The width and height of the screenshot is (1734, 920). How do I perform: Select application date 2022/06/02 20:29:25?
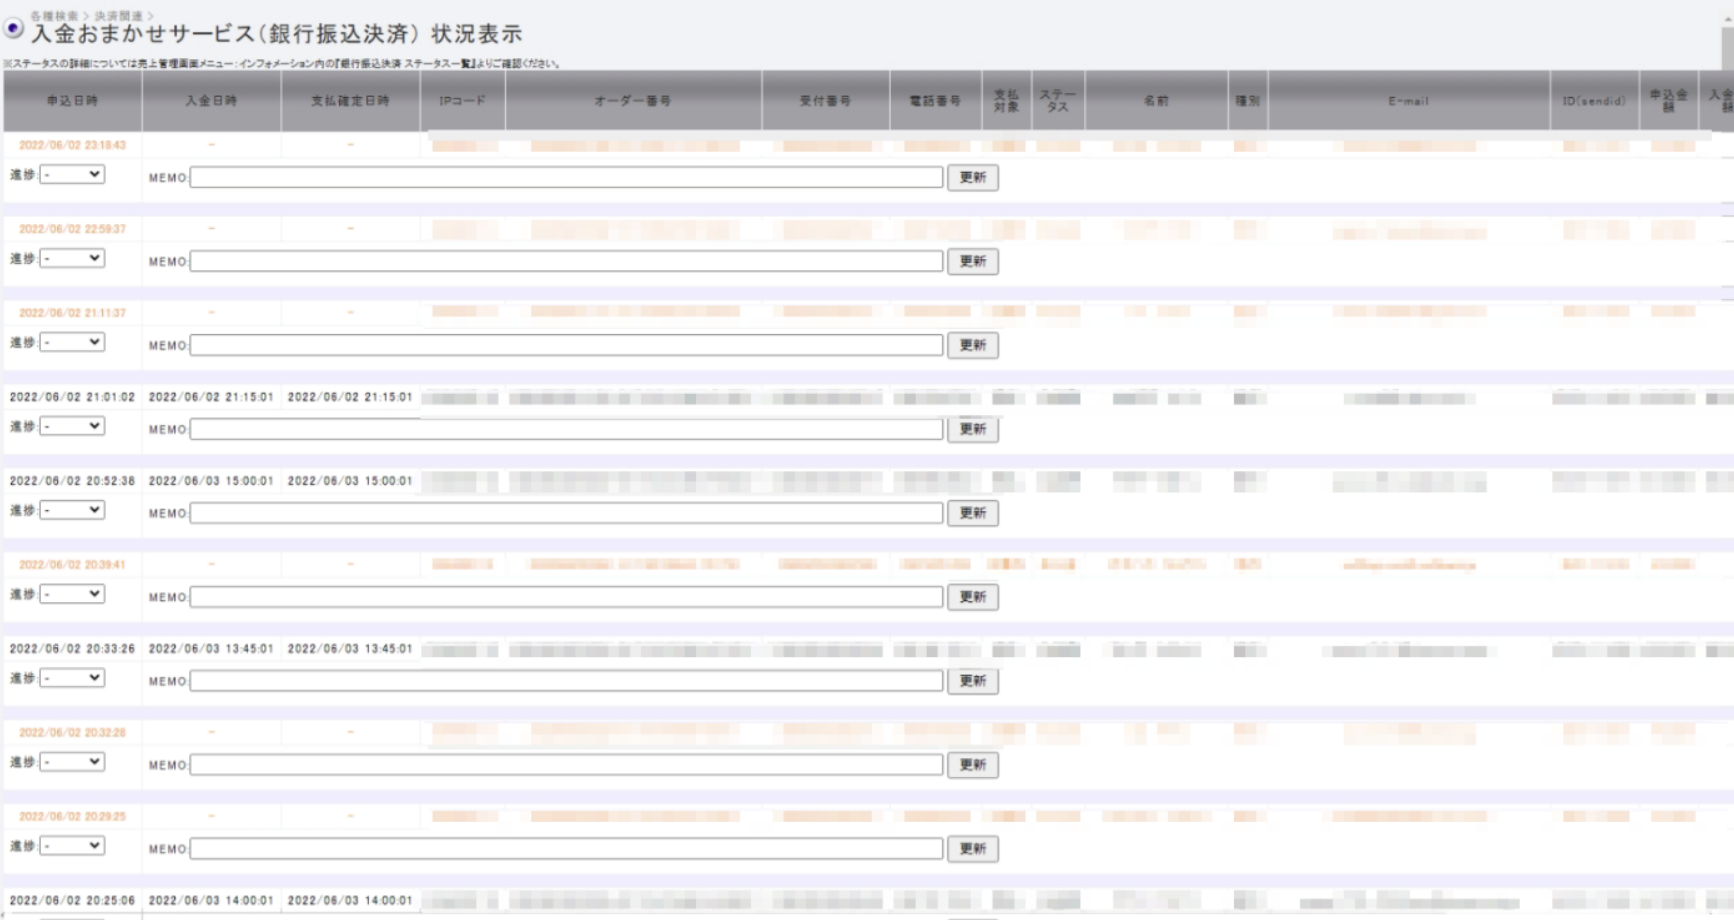tap(72, 817)
